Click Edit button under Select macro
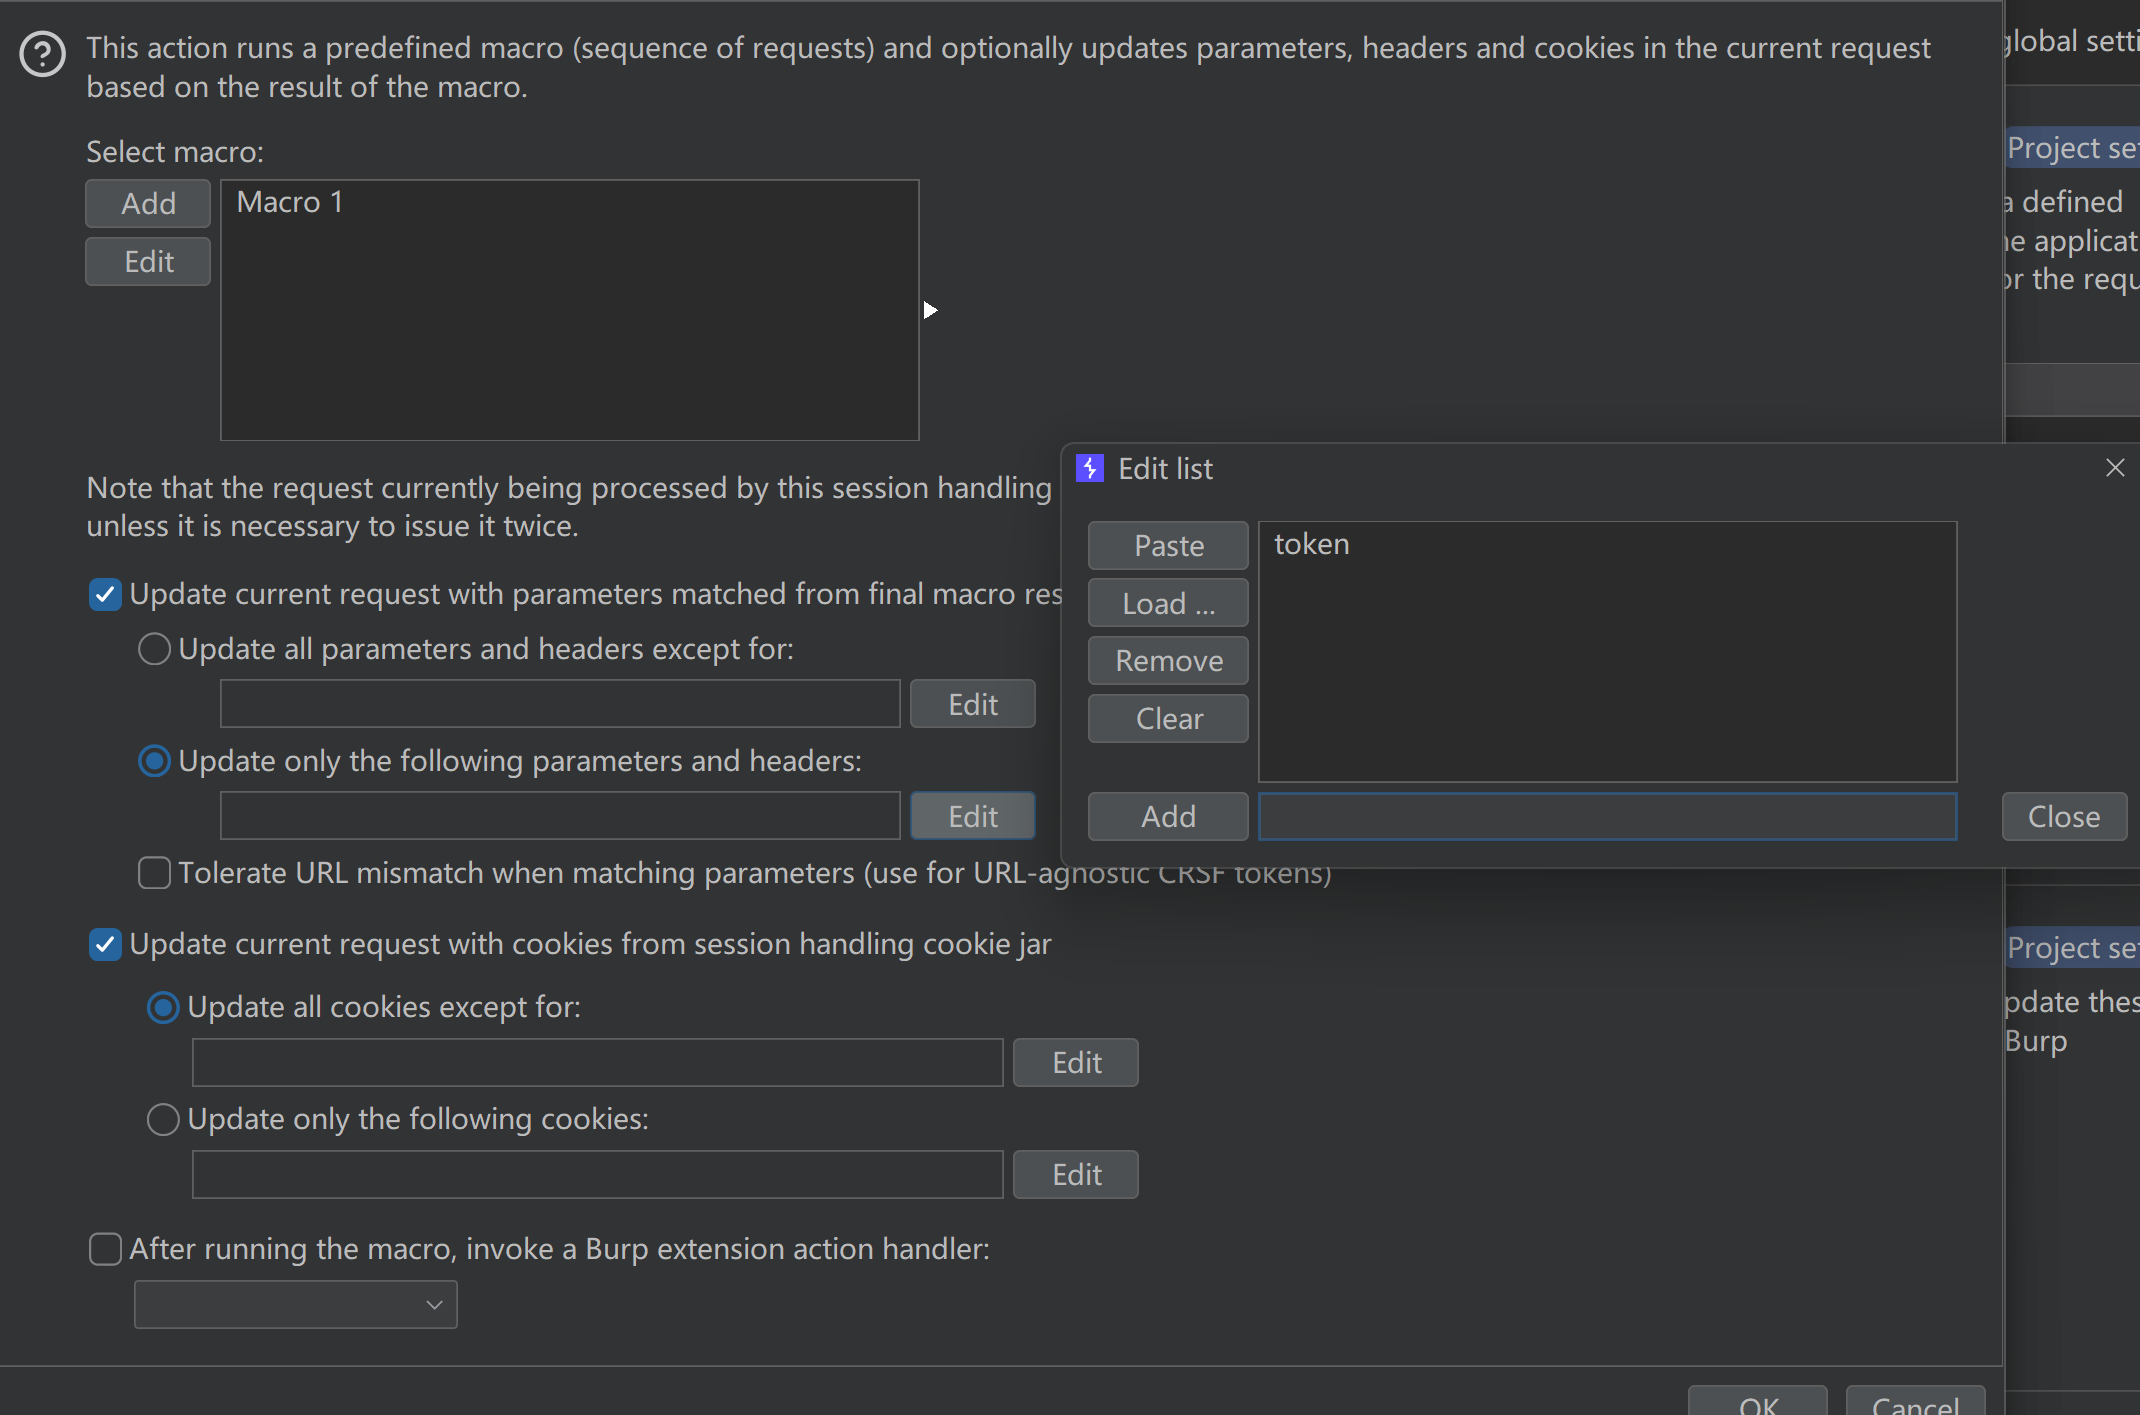Viewport: 2140px width, 1415px height. (148, 262)
